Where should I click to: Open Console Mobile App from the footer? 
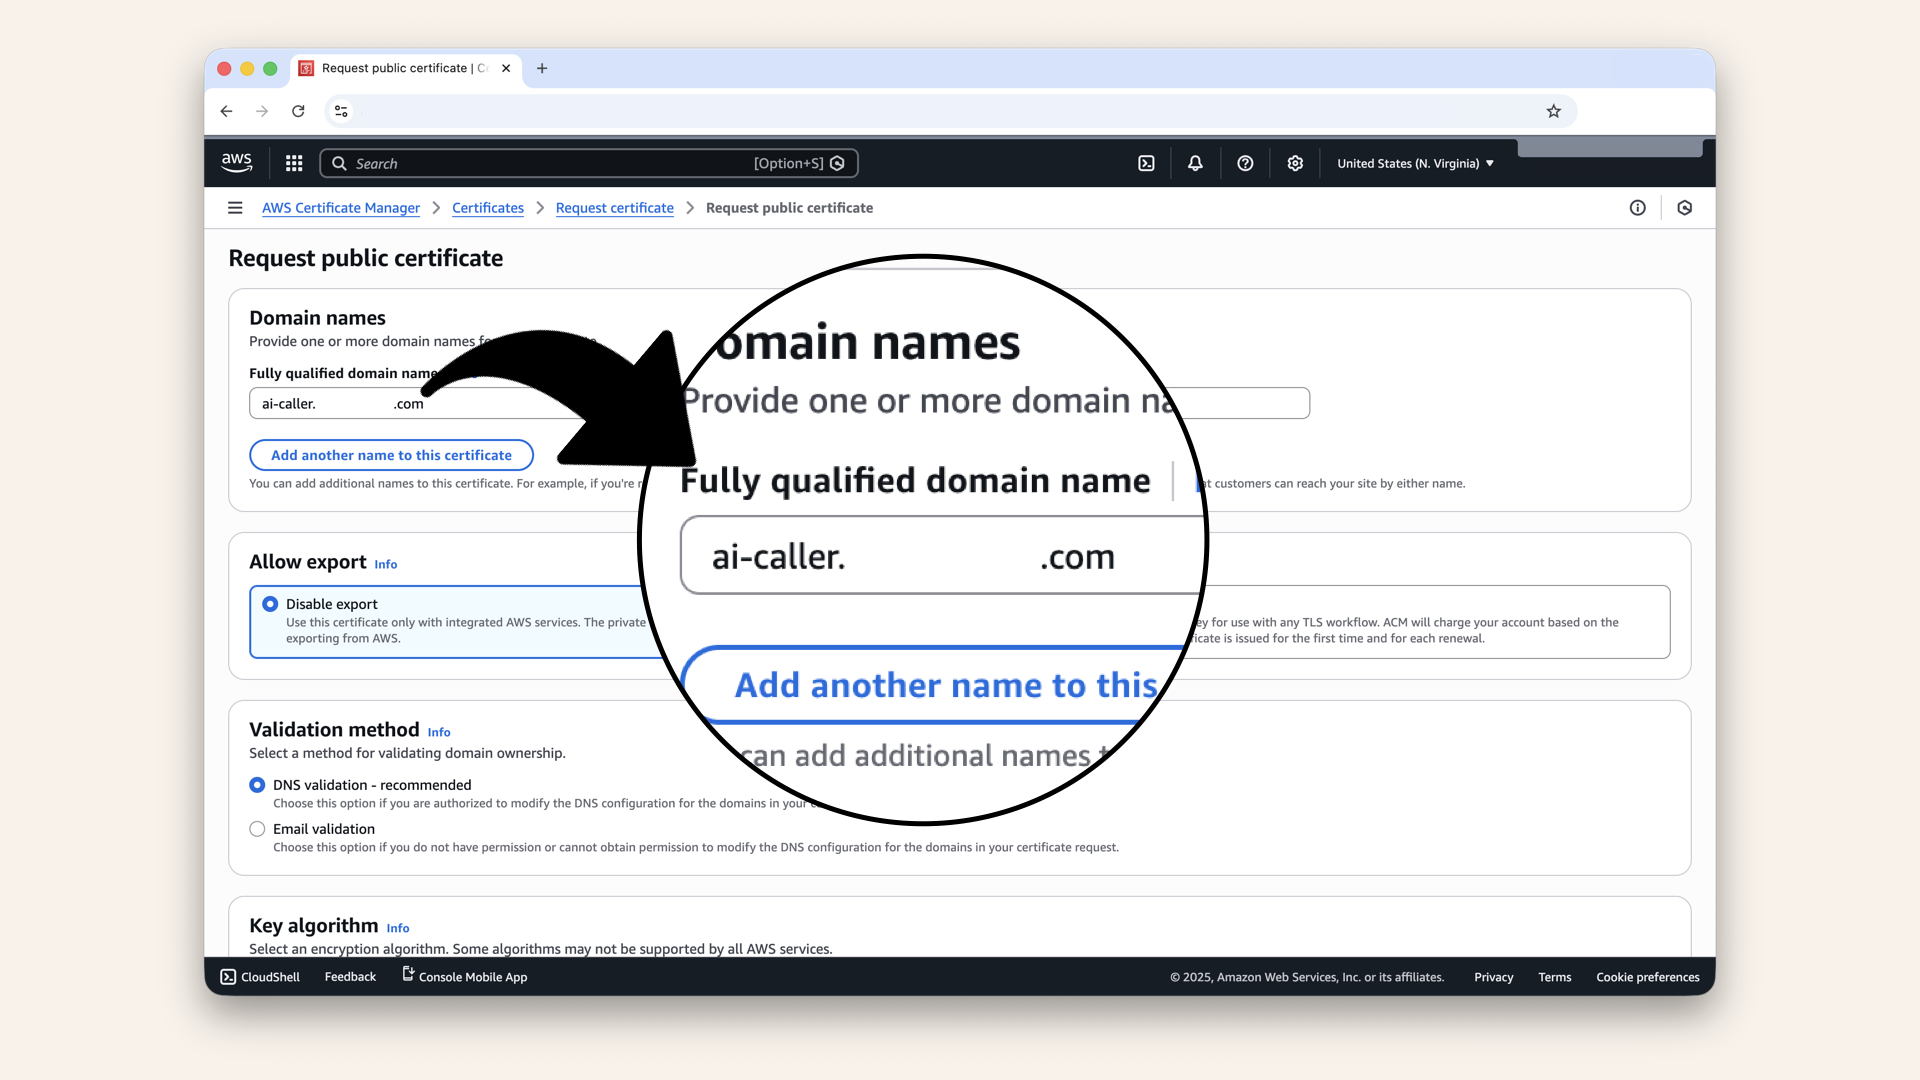click(x=463, y=977)
